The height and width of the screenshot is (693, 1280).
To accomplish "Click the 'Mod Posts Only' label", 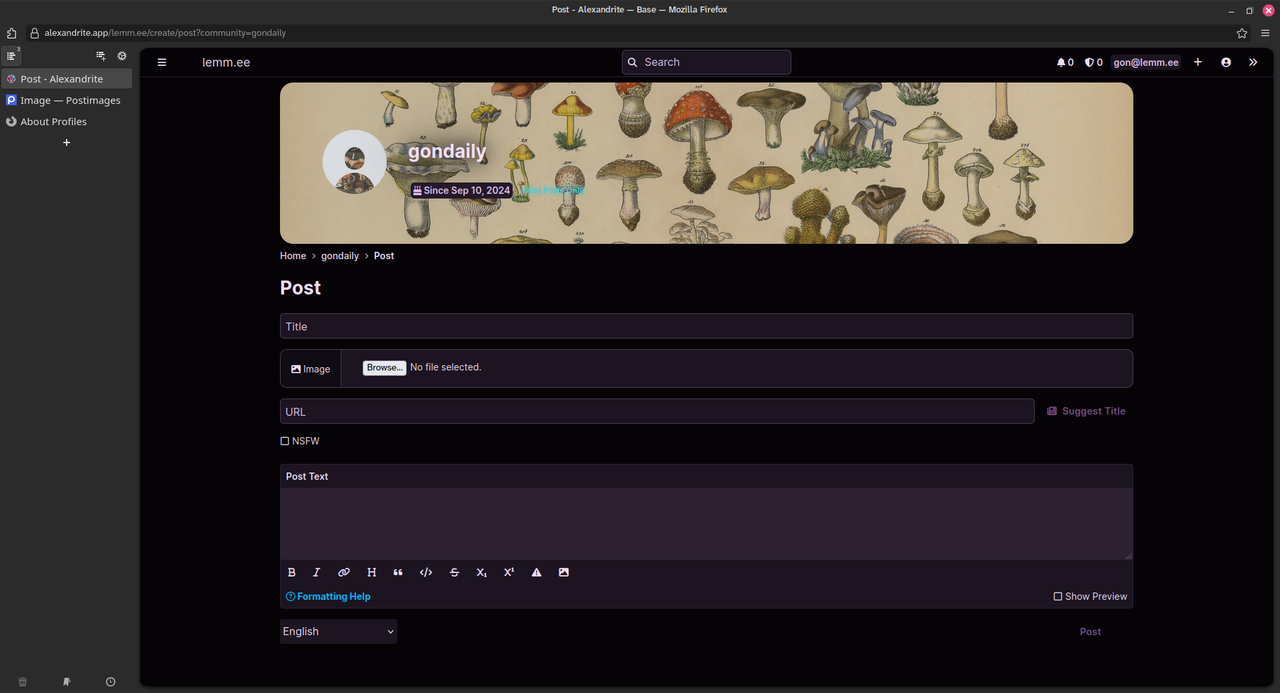I will [553, 190].
